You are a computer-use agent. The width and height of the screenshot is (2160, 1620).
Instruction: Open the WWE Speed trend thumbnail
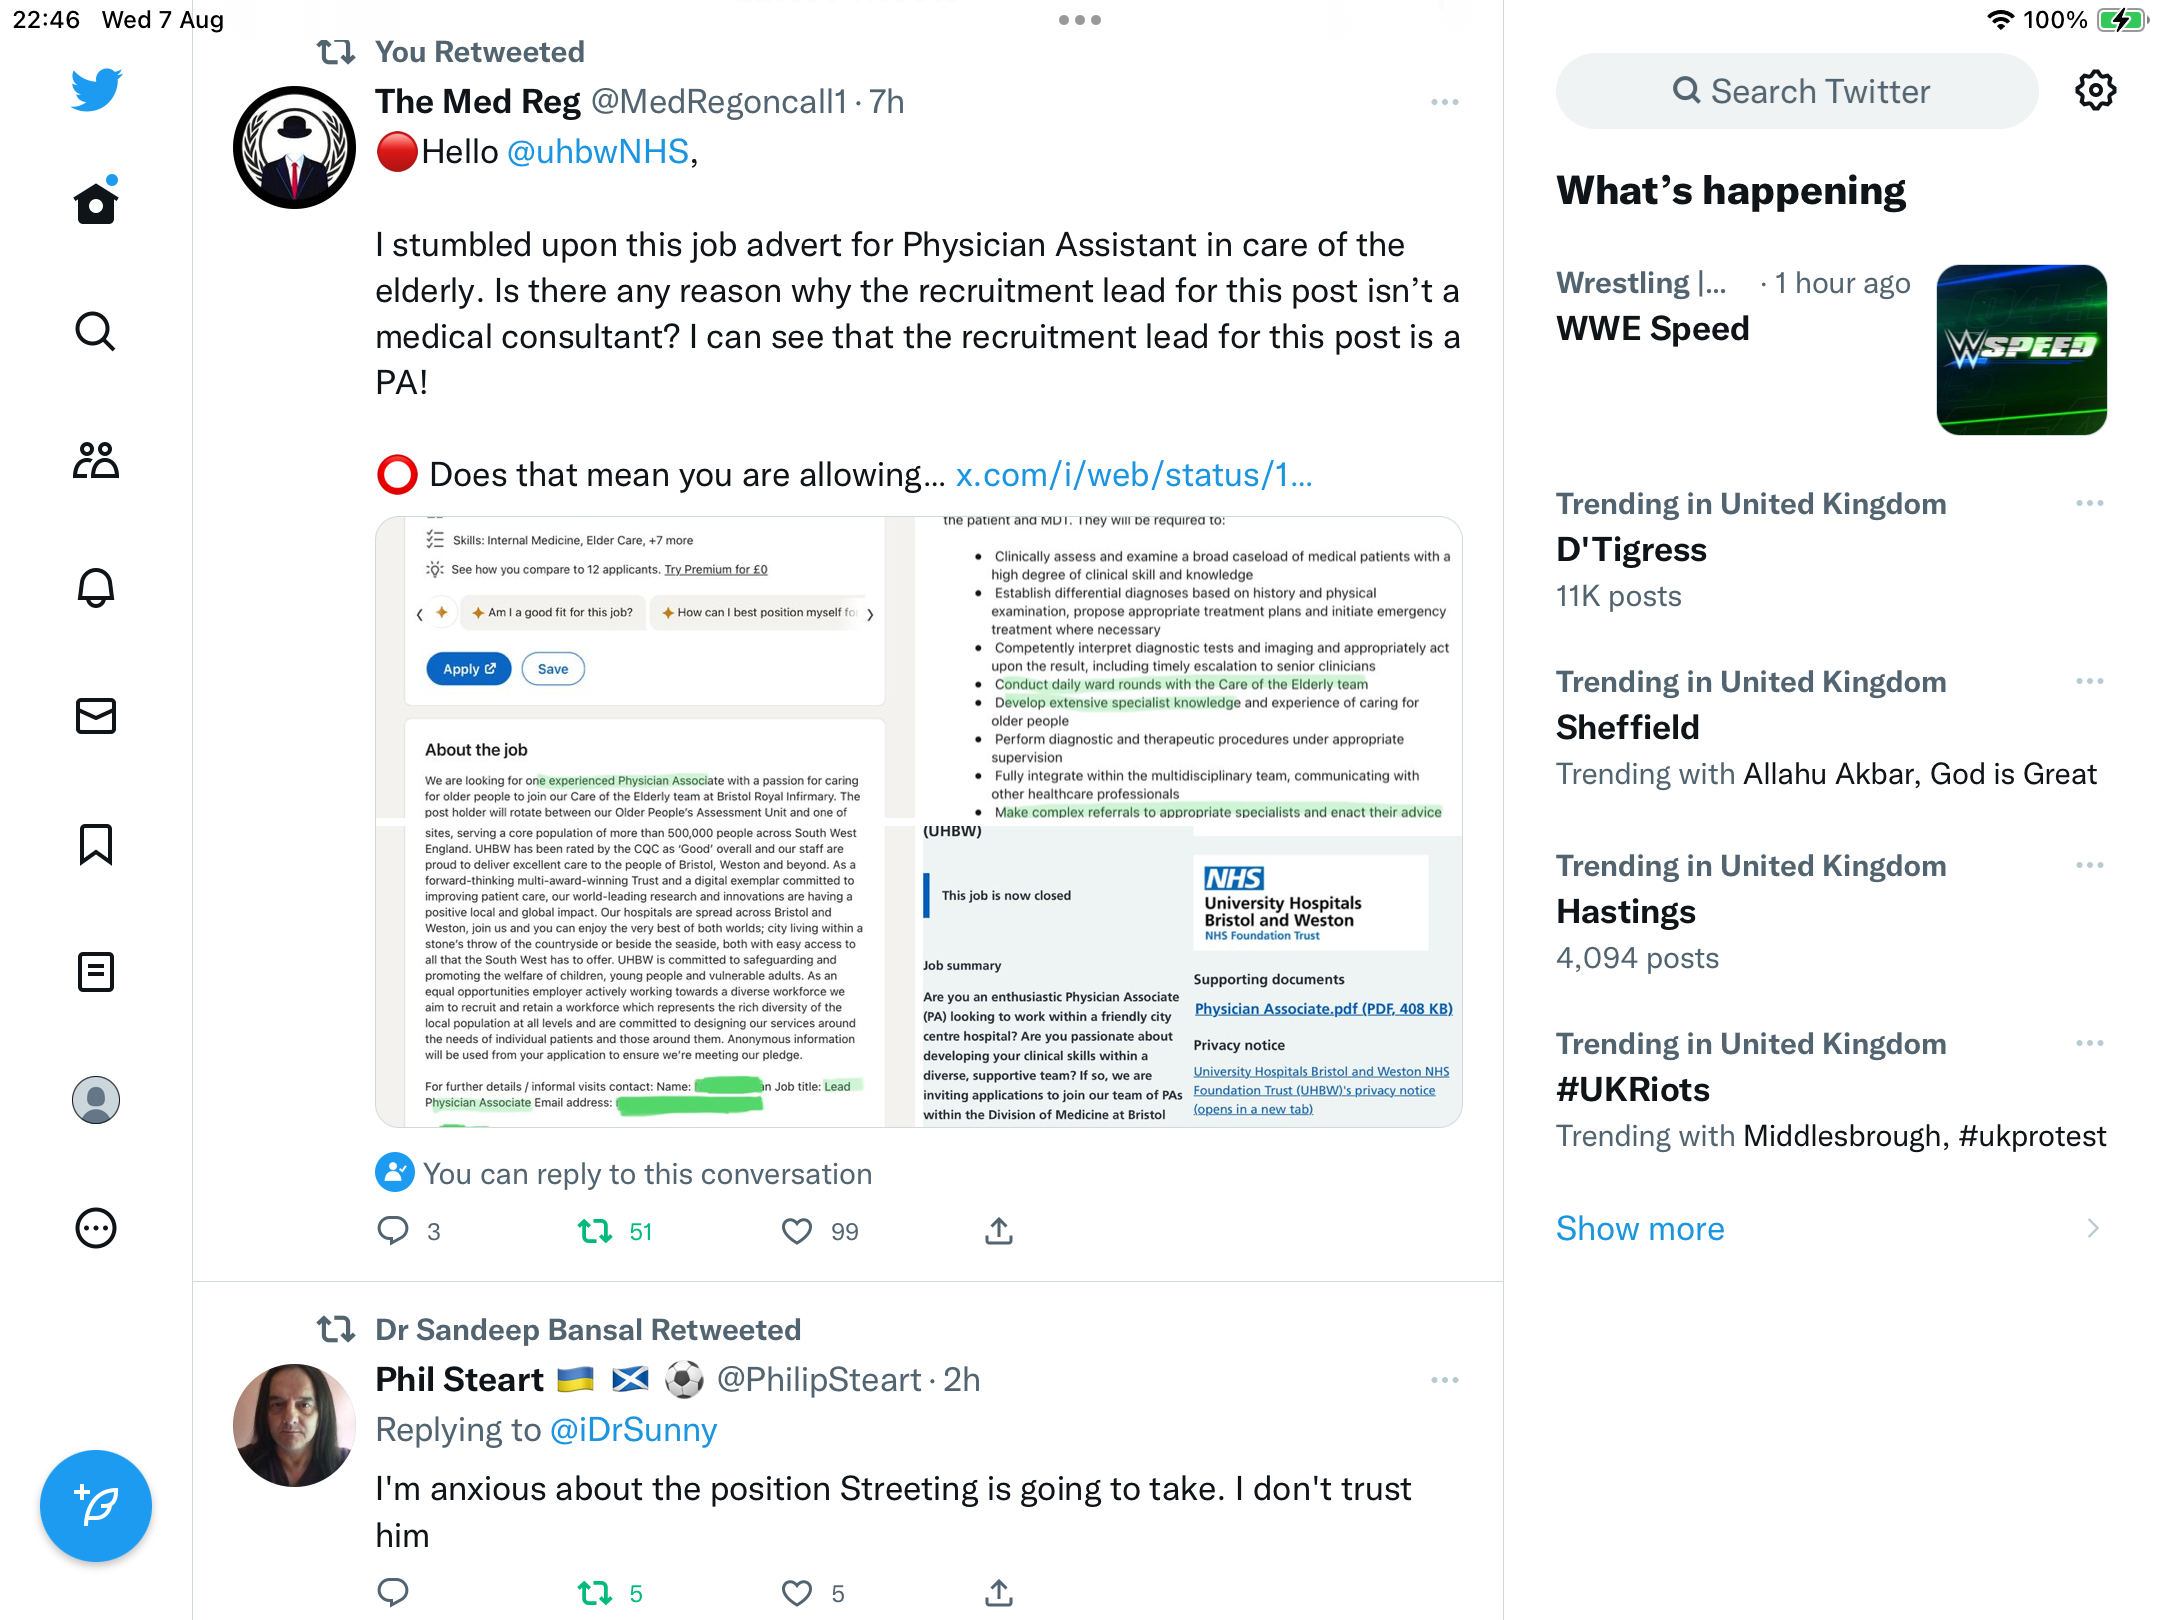pos(2022,350)
